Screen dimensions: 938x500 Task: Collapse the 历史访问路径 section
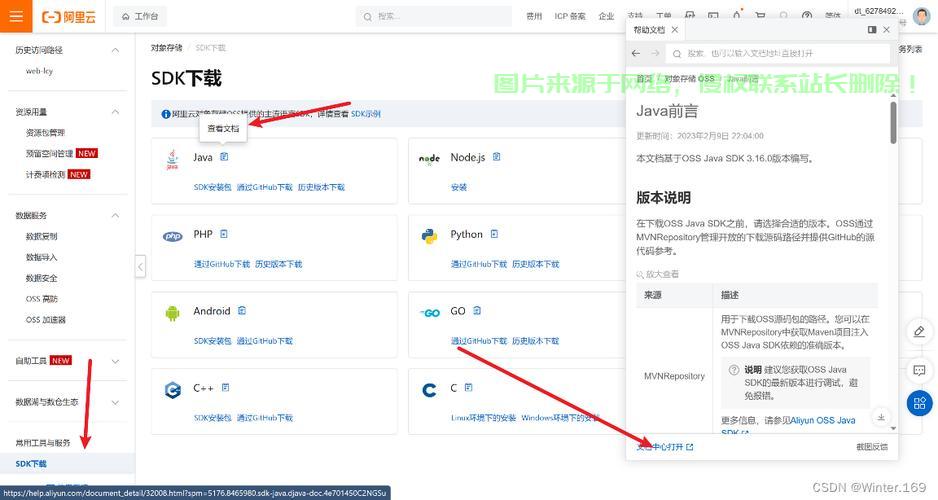pos(115,50)
